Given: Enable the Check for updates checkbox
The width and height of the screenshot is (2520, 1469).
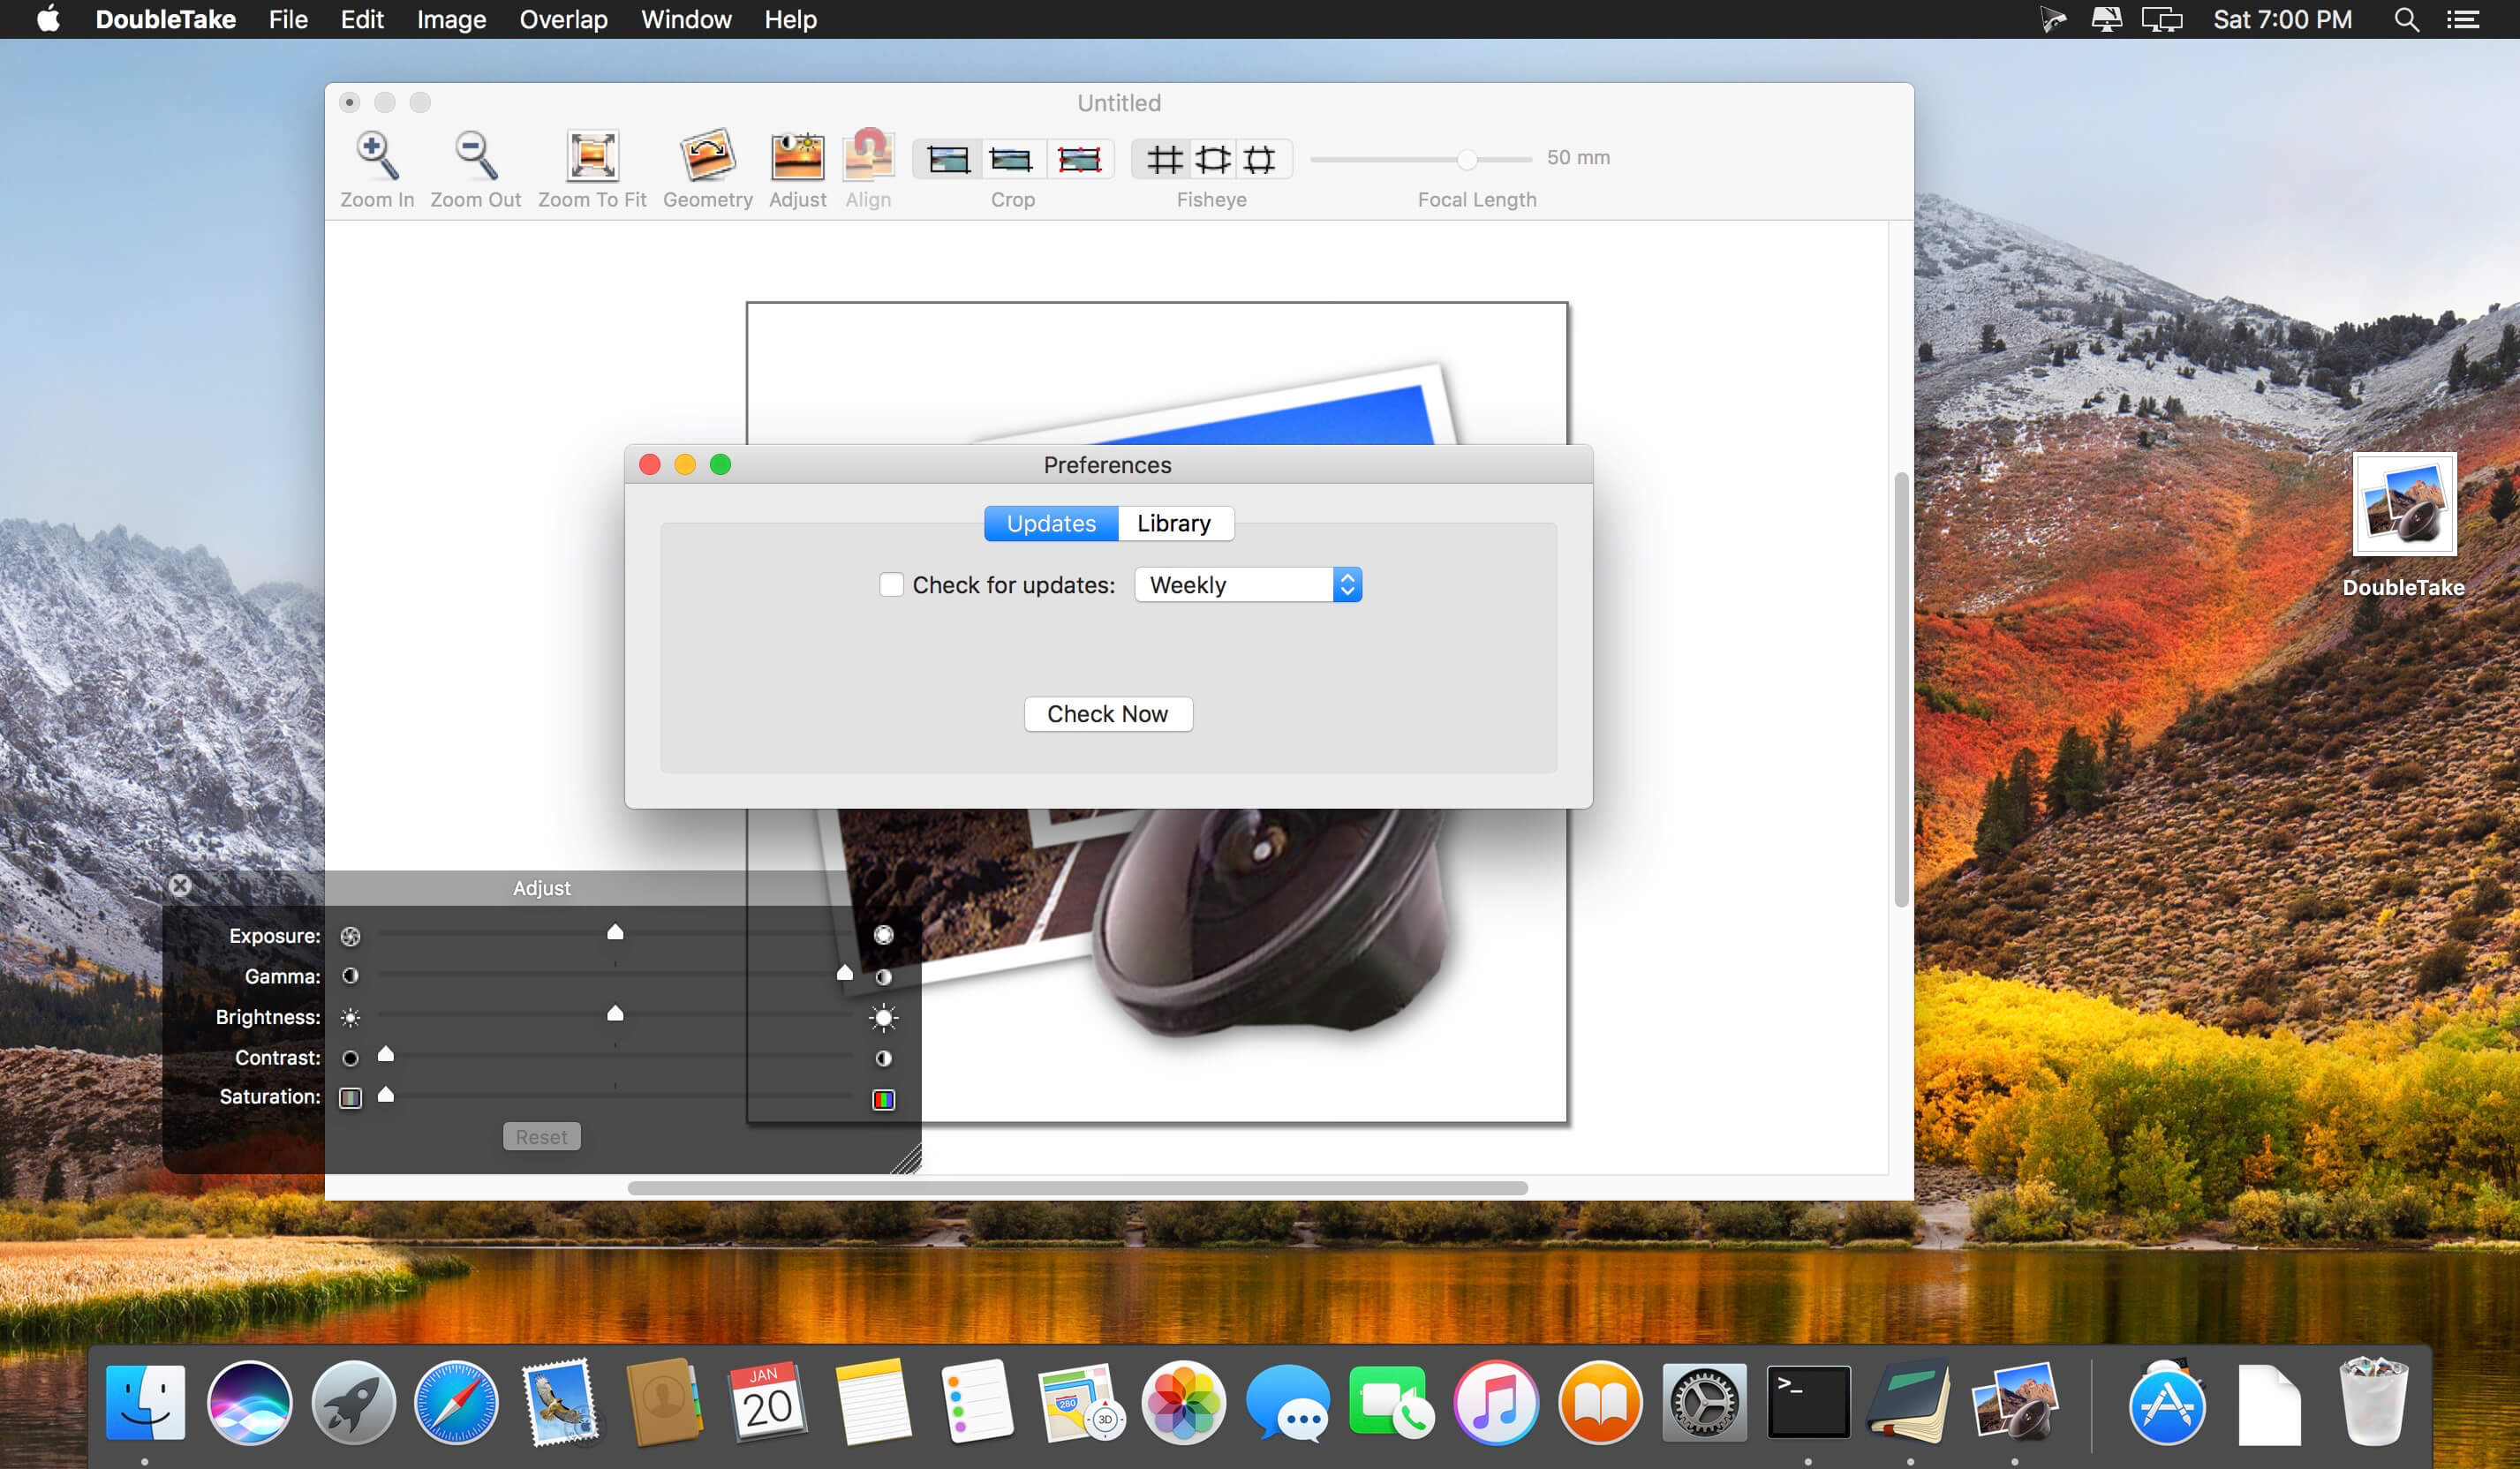Looking at the screenshot, I should click(x=891, y=585).
